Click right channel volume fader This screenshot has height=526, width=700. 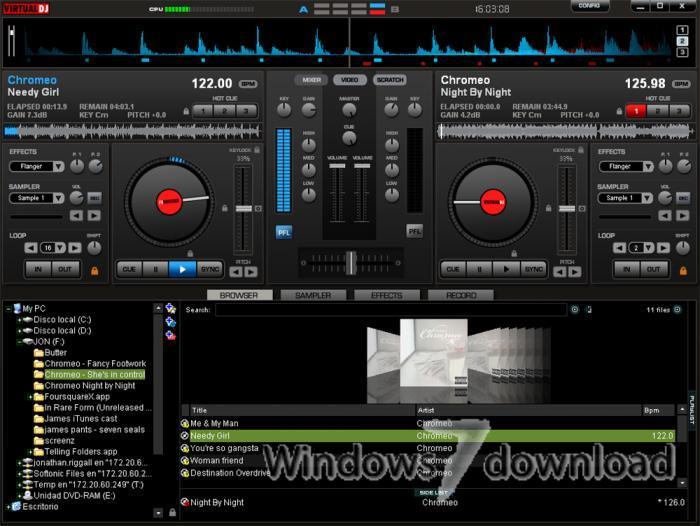pos(362,166)
